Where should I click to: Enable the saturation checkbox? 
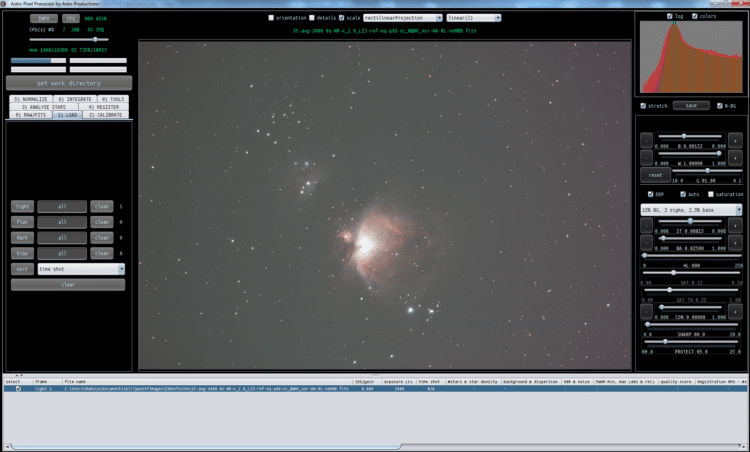pos(710,194)
